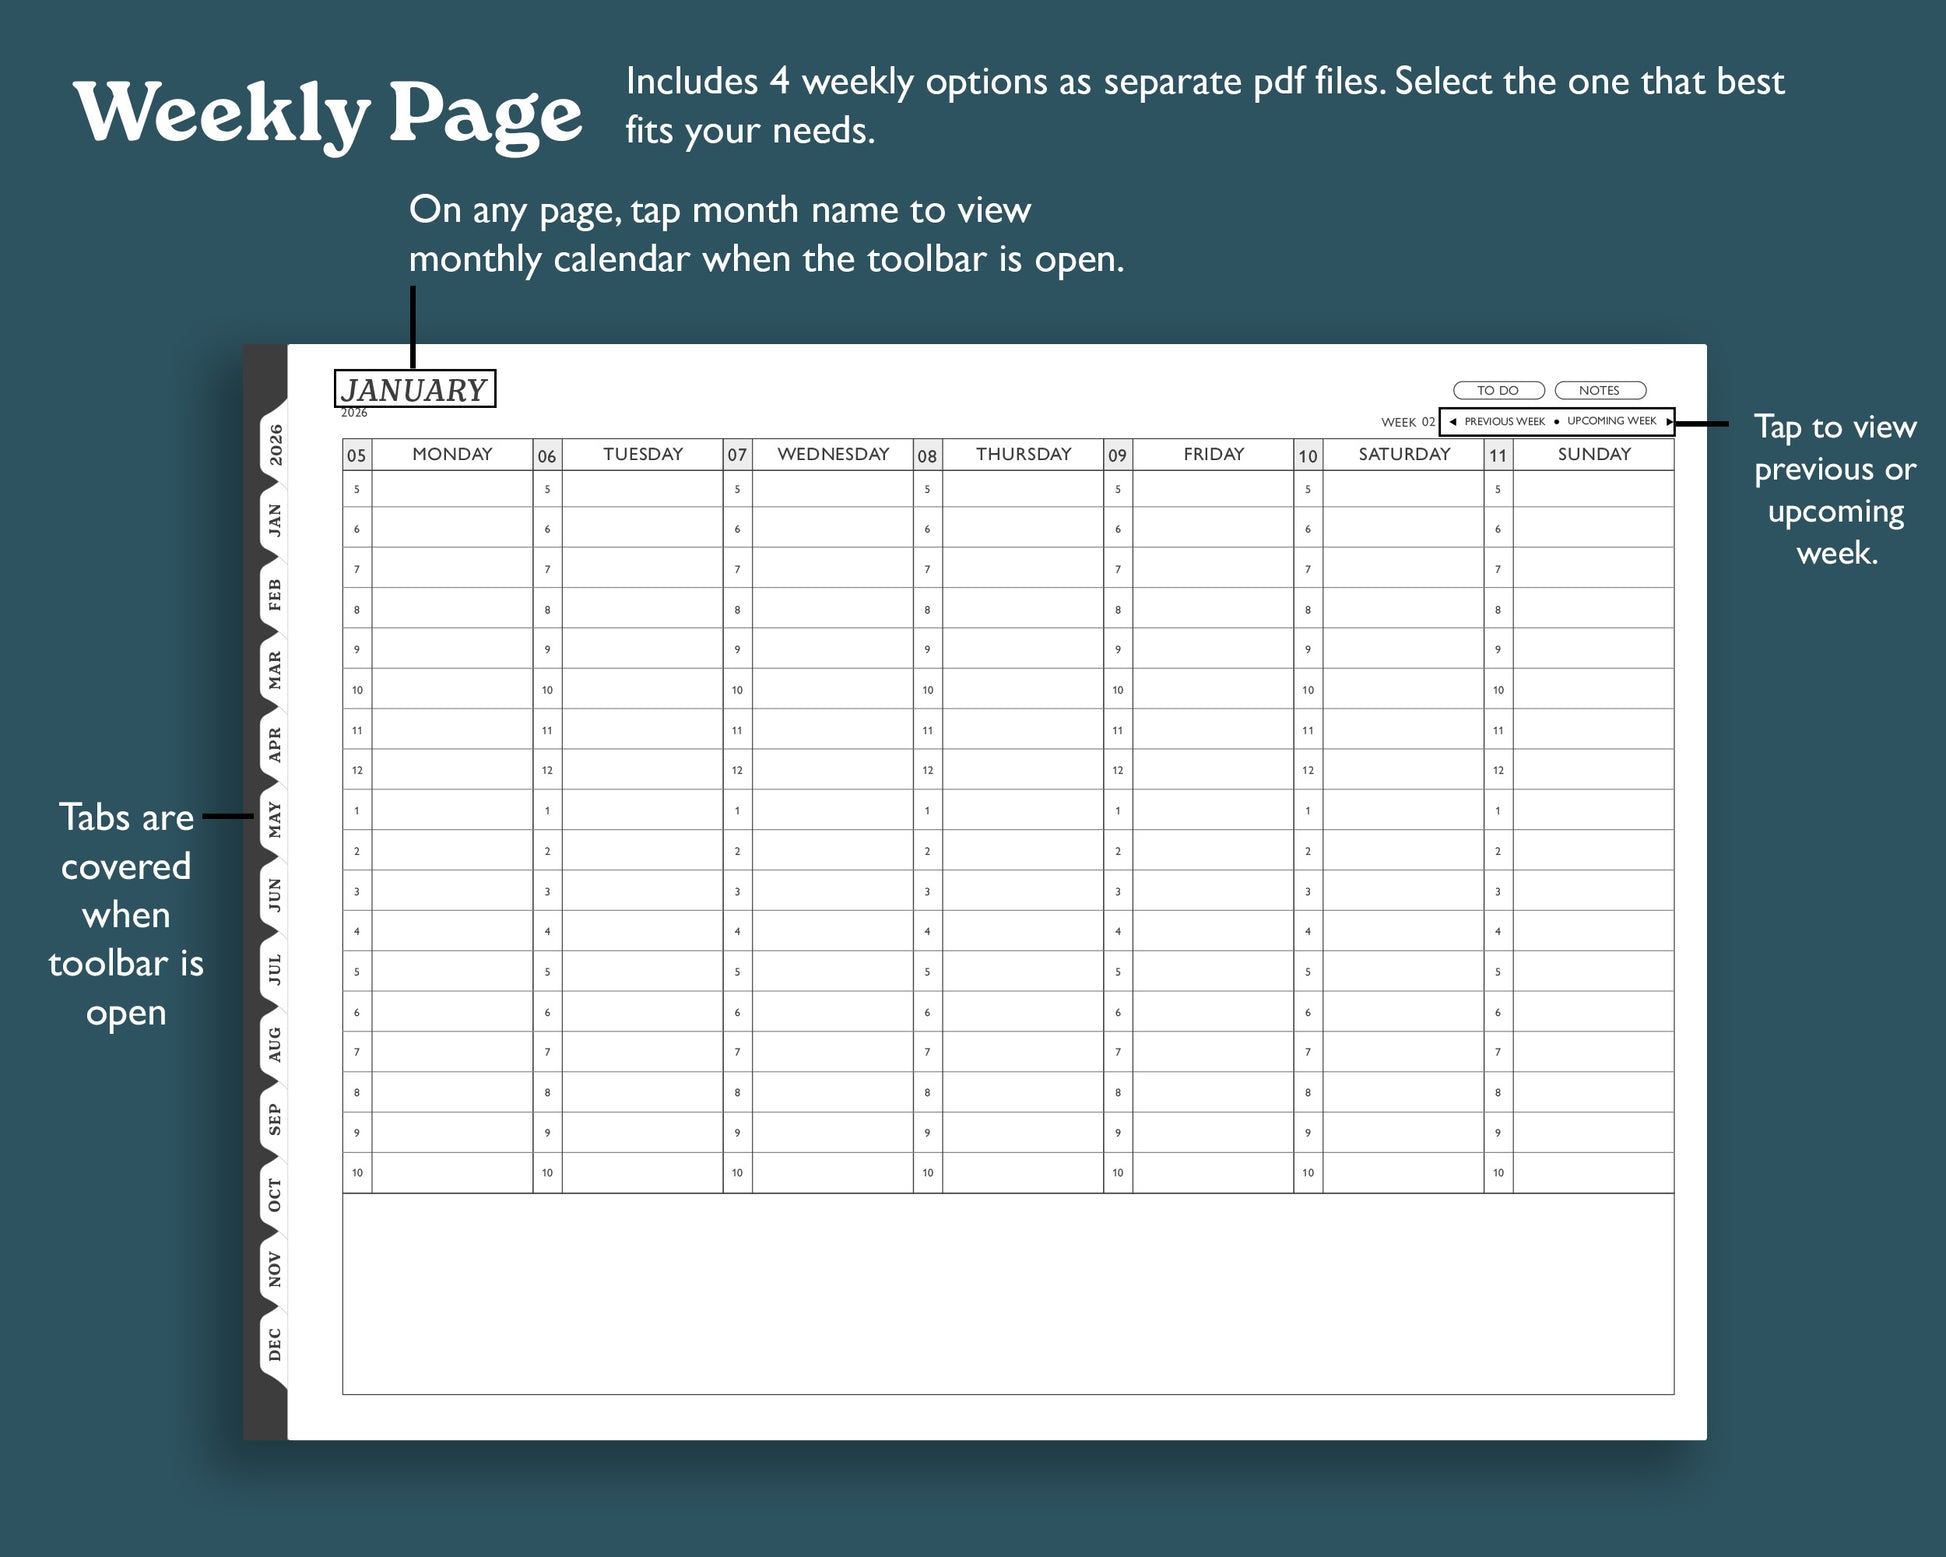Click the left arrow beside PREVIOUS WEEK
The height and width of the screenshot is (1557, 1946).
pos(1452,422)
